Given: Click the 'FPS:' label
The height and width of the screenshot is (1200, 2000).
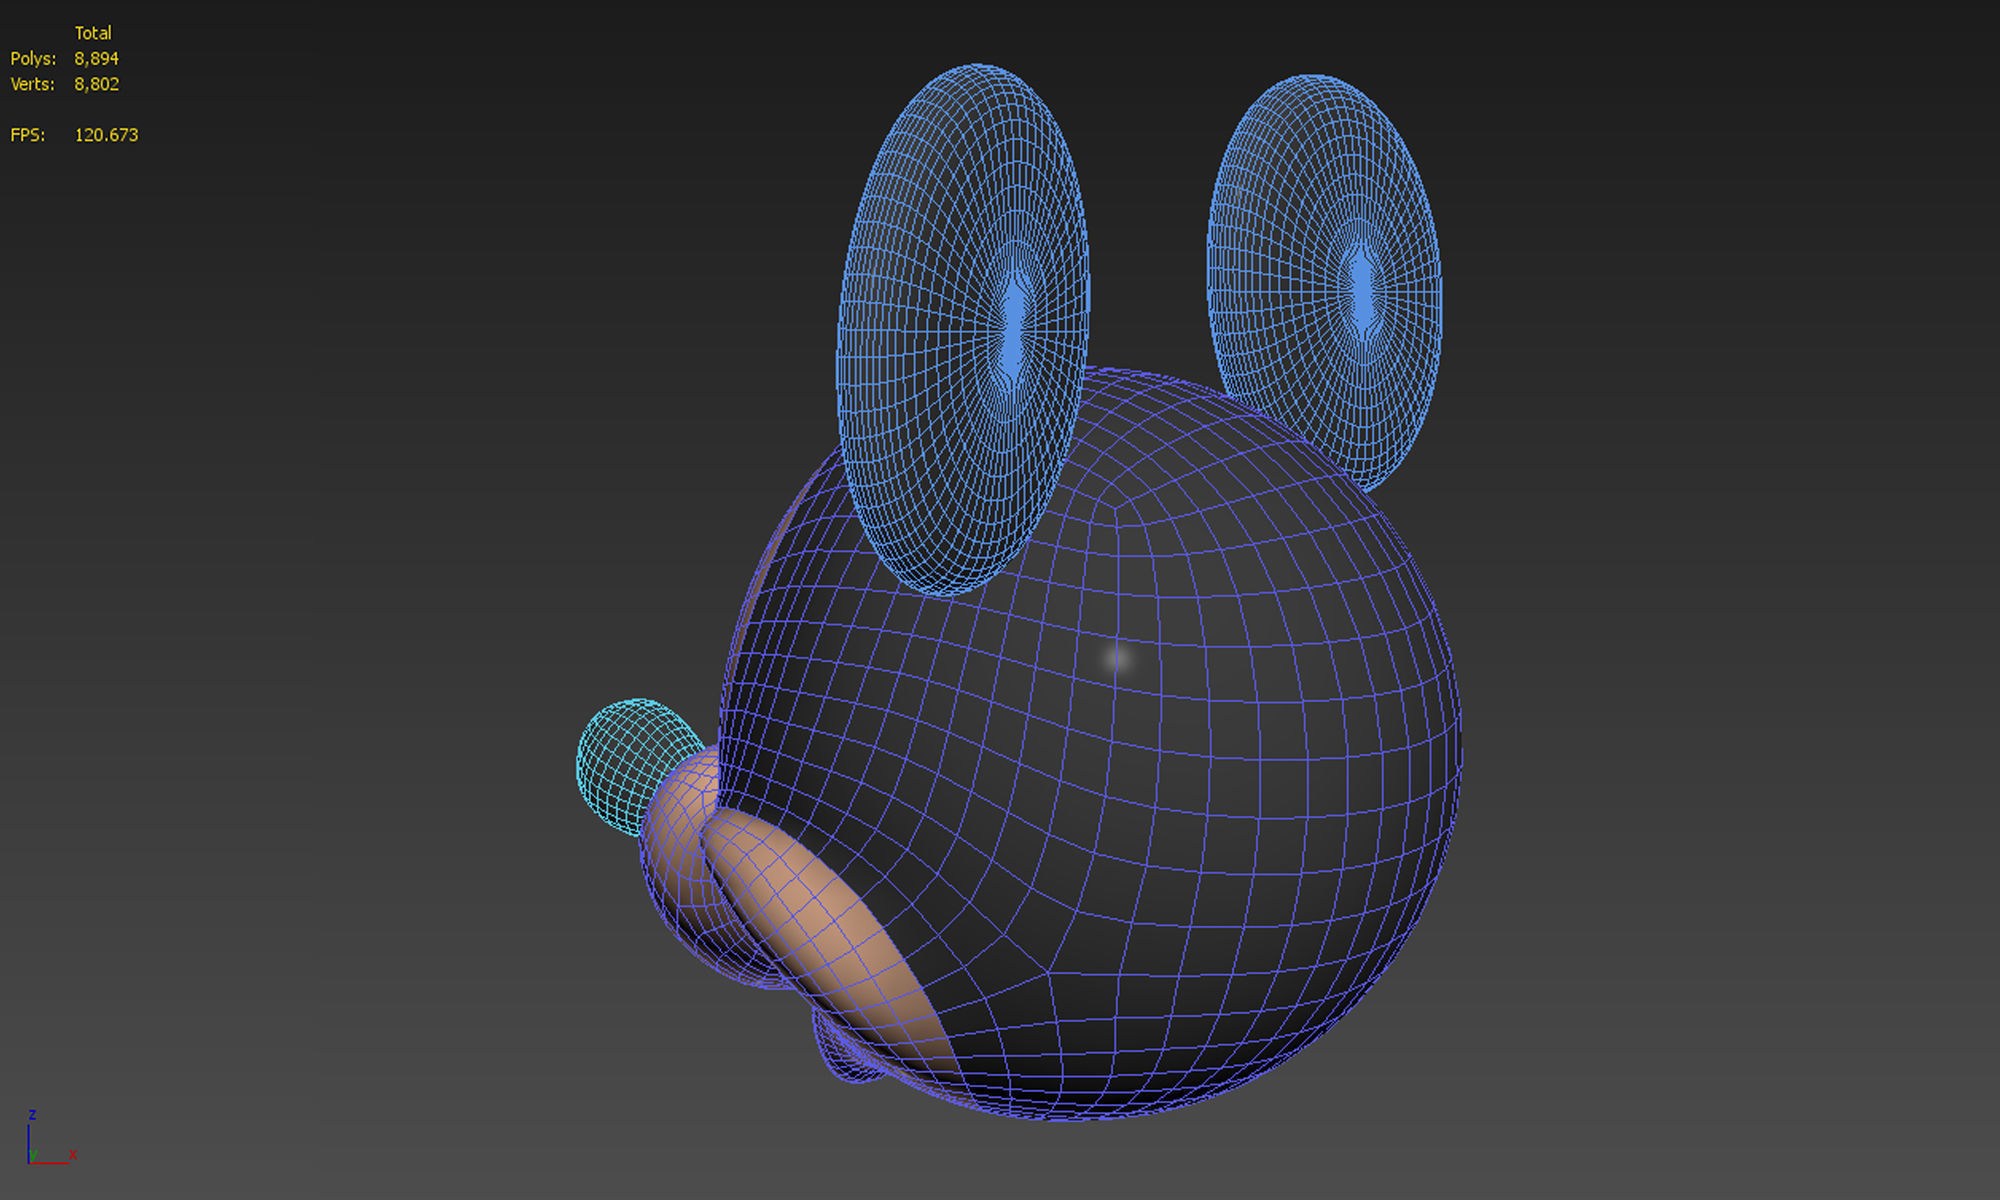Looking at the screenshot, I should pos(28,135).
